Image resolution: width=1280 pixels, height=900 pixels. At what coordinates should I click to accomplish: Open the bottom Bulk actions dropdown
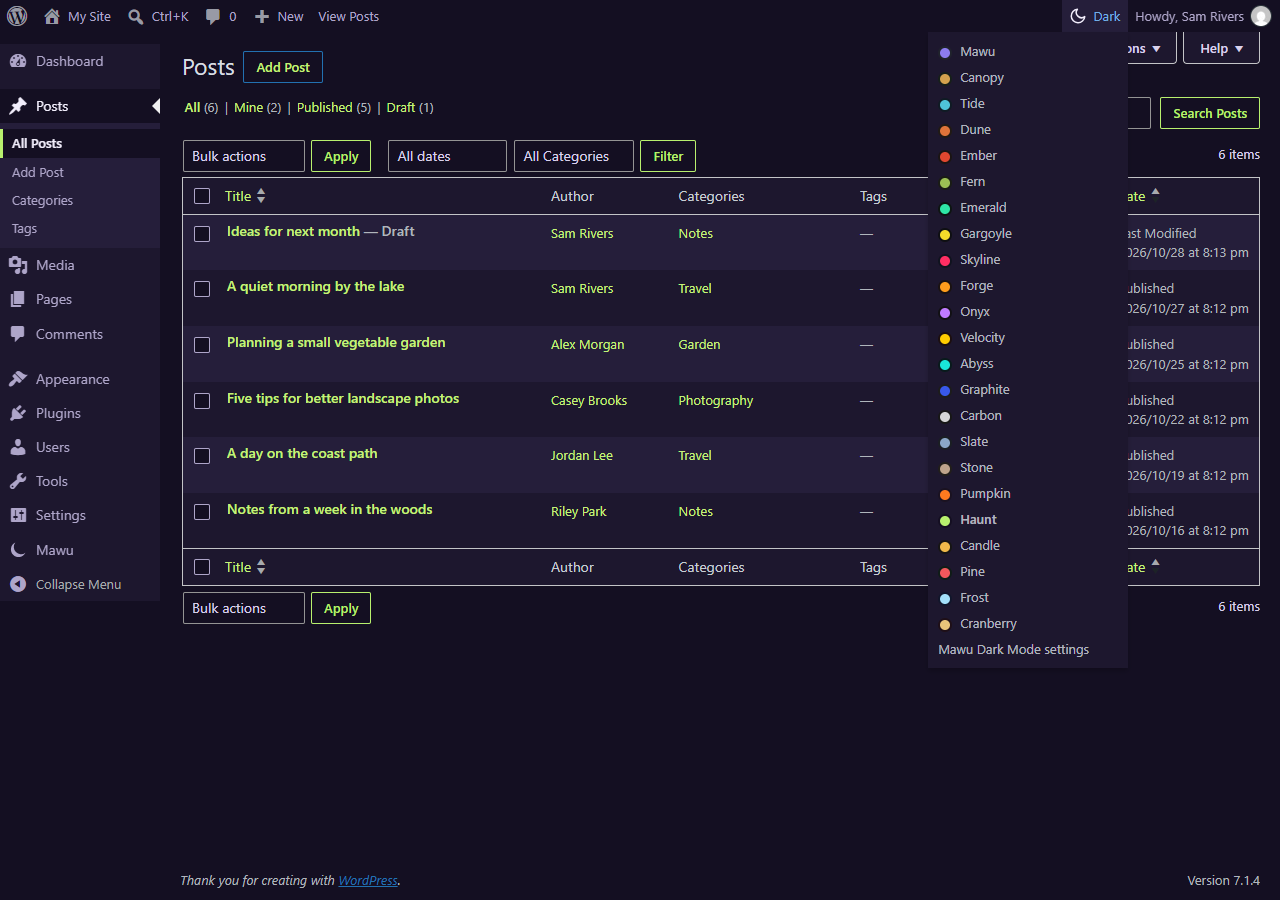click(x=244, y=608)
